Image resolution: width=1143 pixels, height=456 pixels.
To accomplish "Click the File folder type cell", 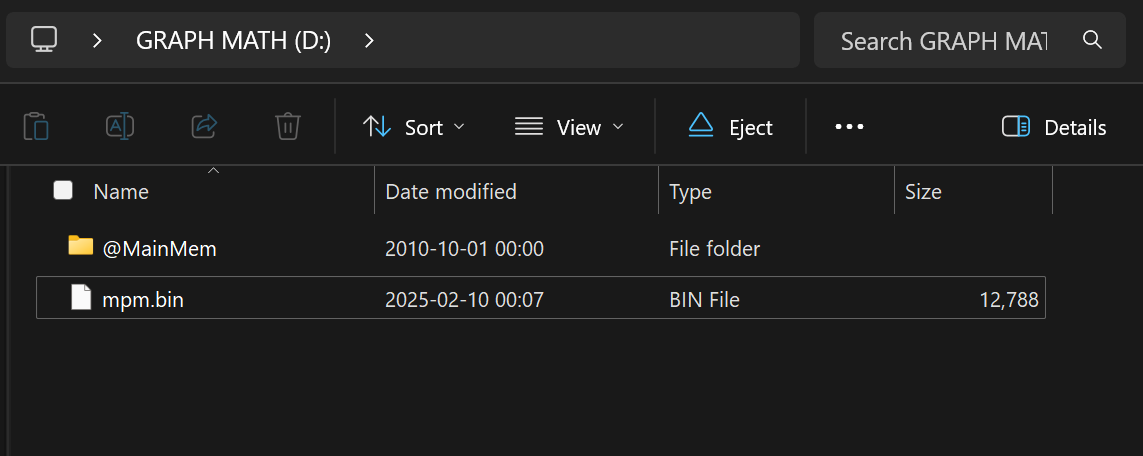I will pos(714,249).
